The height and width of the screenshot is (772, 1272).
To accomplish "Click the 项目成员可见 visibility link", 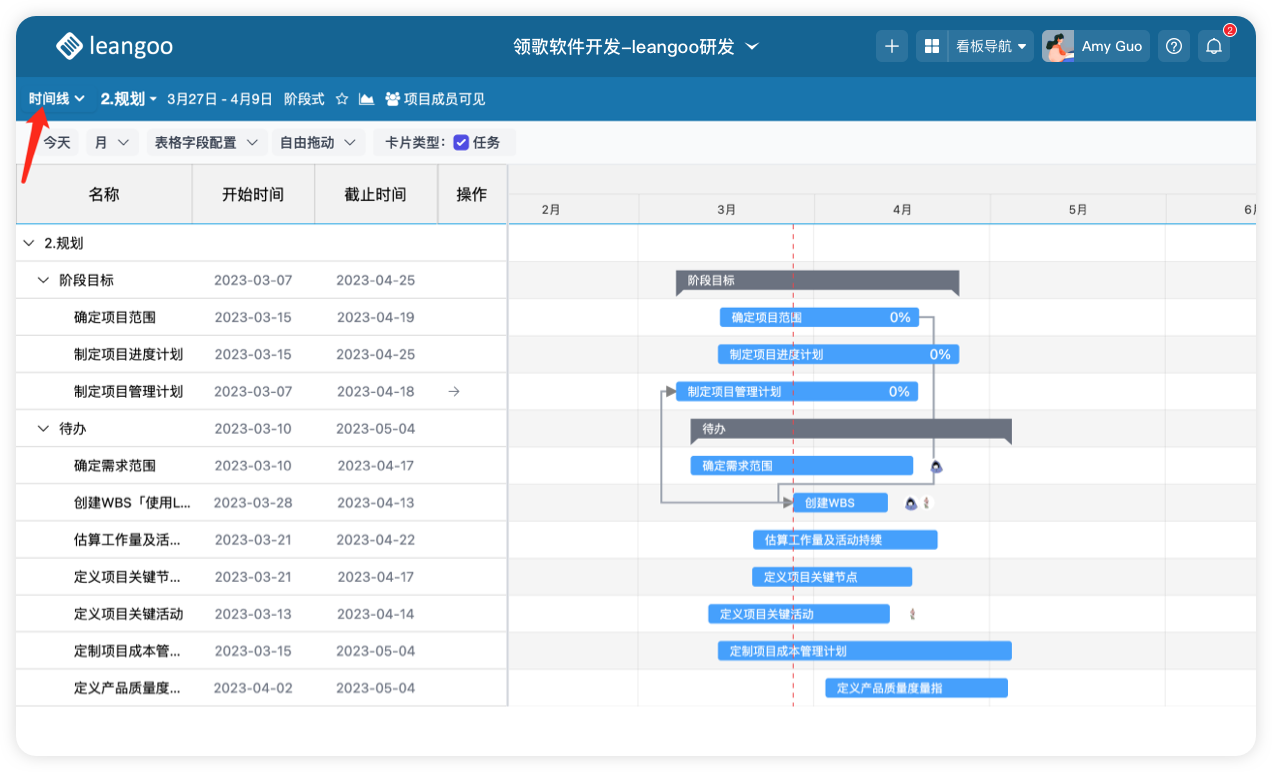I will point(435,99).
